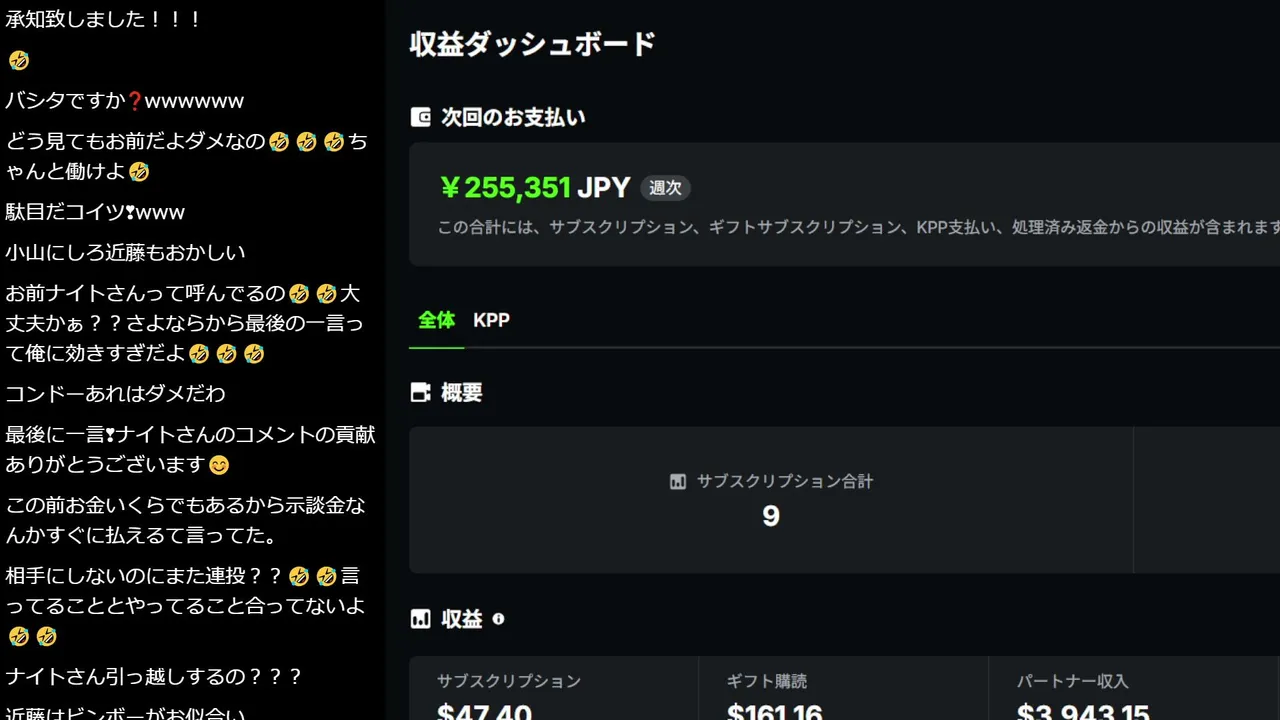Image resolution: width=1280 pixels, height=720 pixels.
Task: Click the wallet icon beside 次回のお支払い
Action: click(x=420, y=117)
